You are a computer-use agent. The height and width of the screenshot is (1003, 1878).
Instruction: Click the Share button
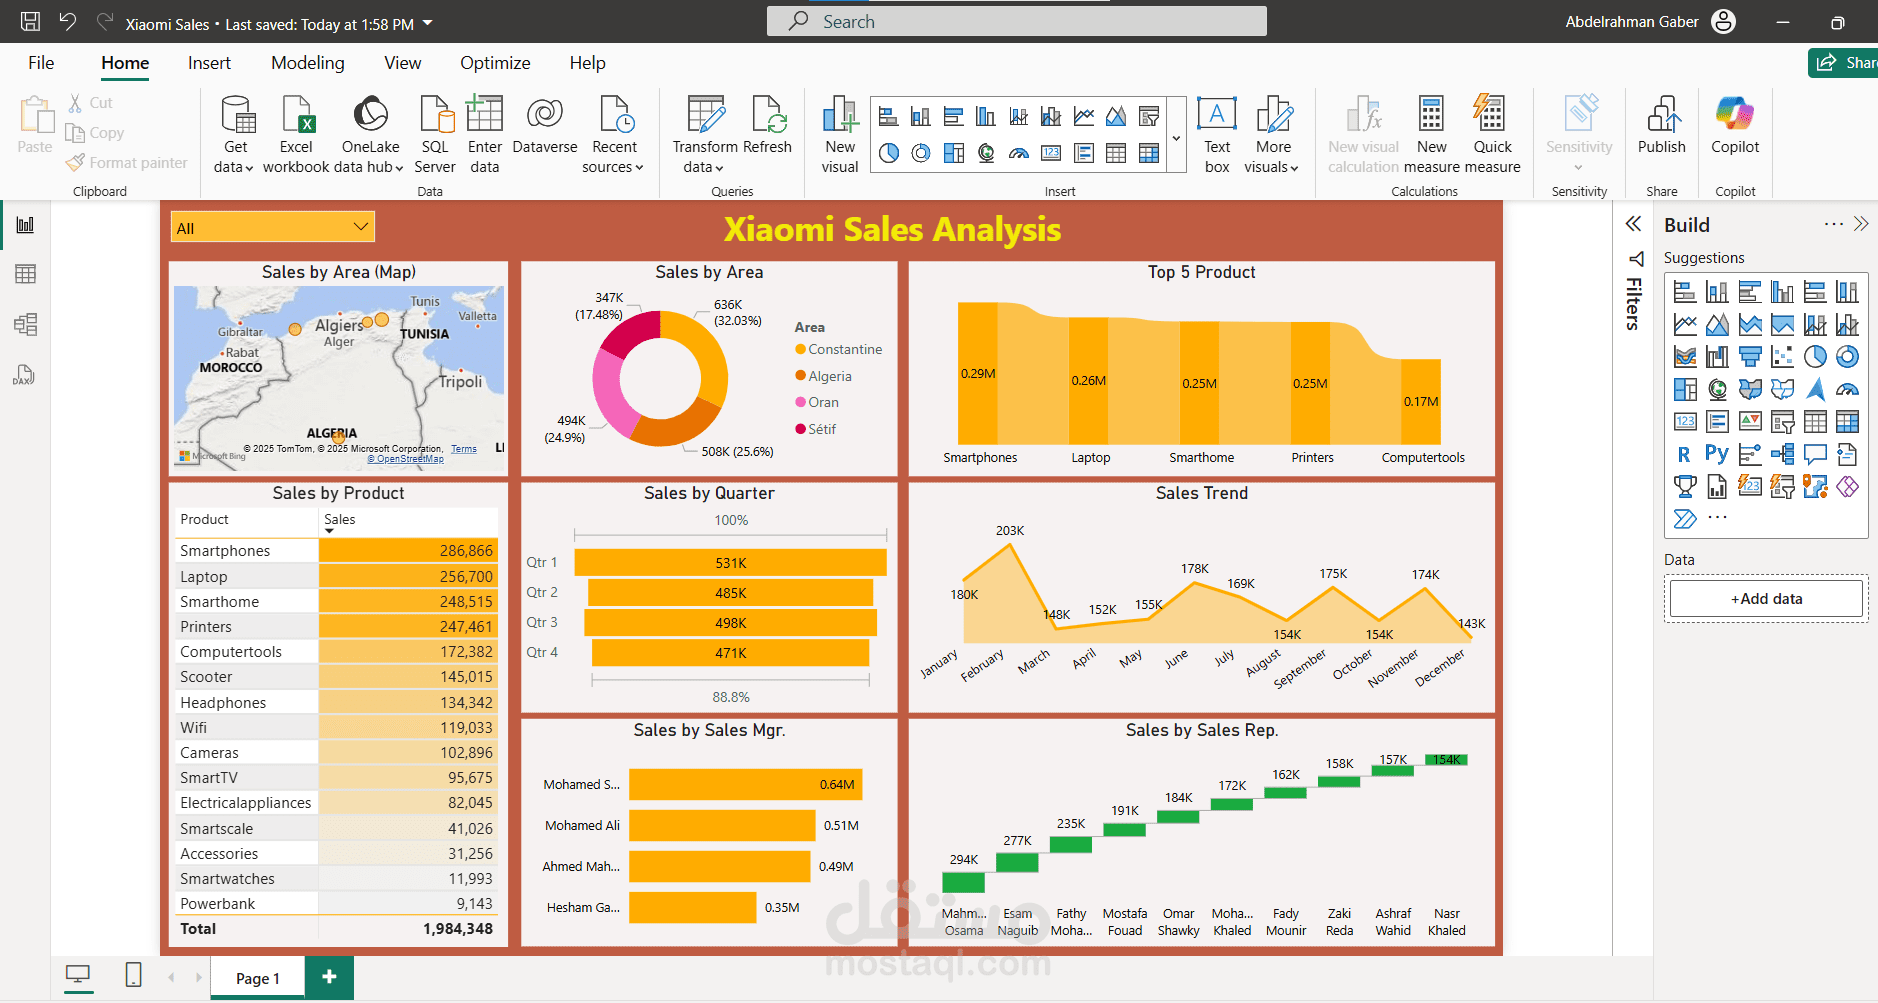pyautogui.click(x=1843, y=63)
